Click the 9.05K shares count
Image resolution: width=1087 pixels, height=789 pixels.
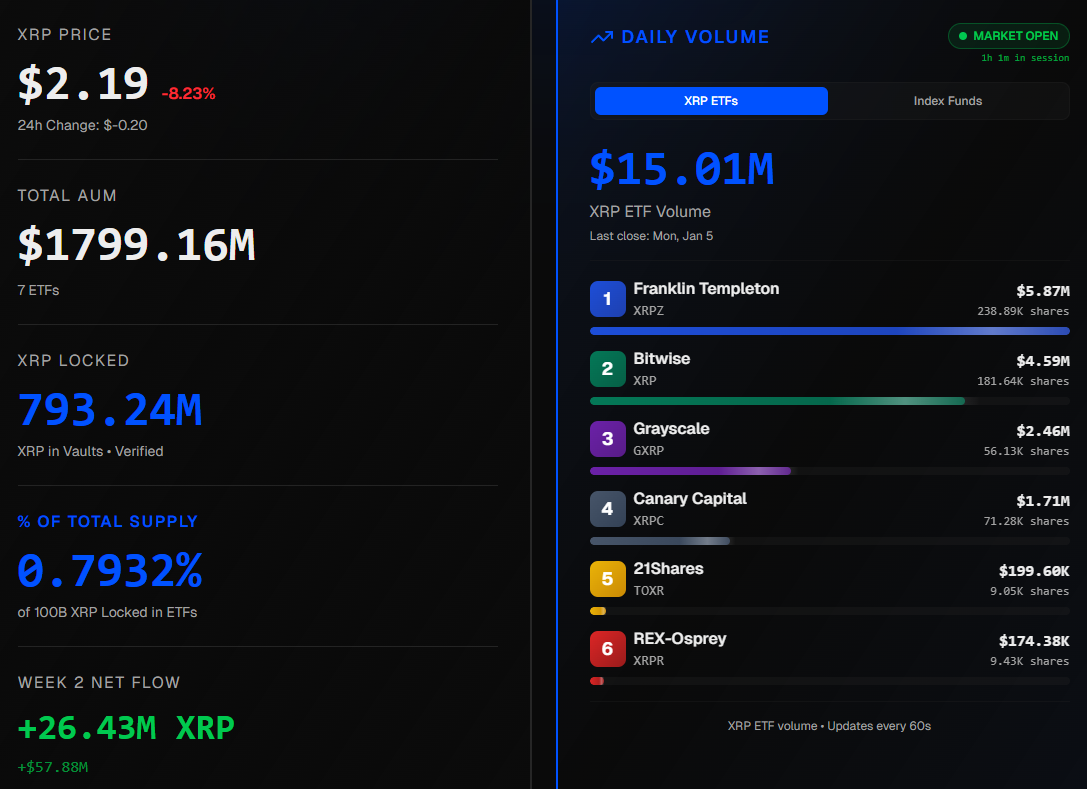pyautogui.click(x=1029, y=591)
